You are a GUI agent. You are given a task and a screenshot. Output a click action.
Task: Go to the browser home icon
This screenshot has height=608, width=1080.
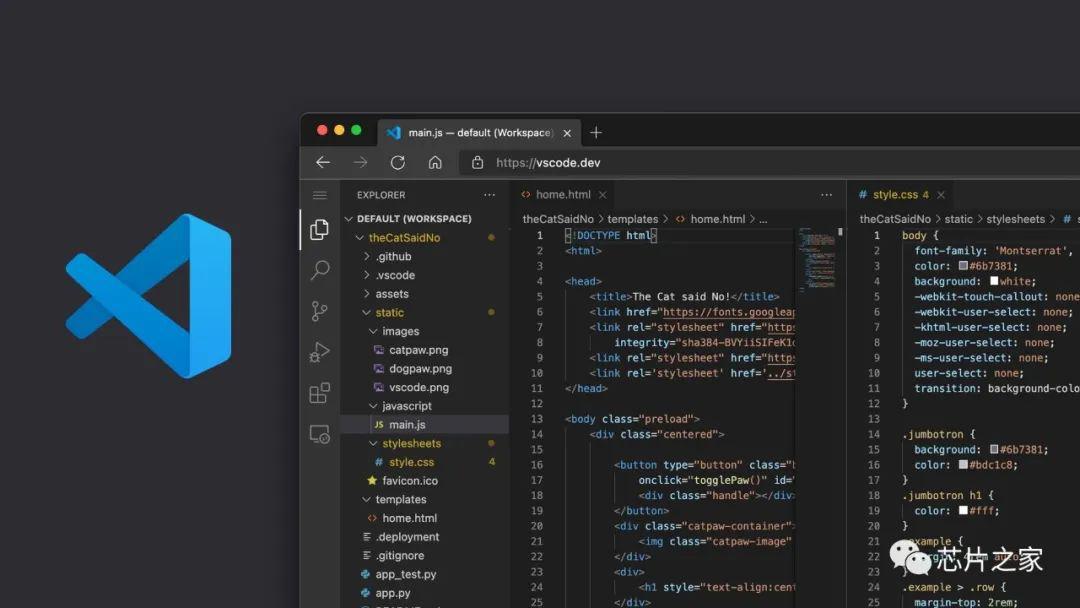435,163
